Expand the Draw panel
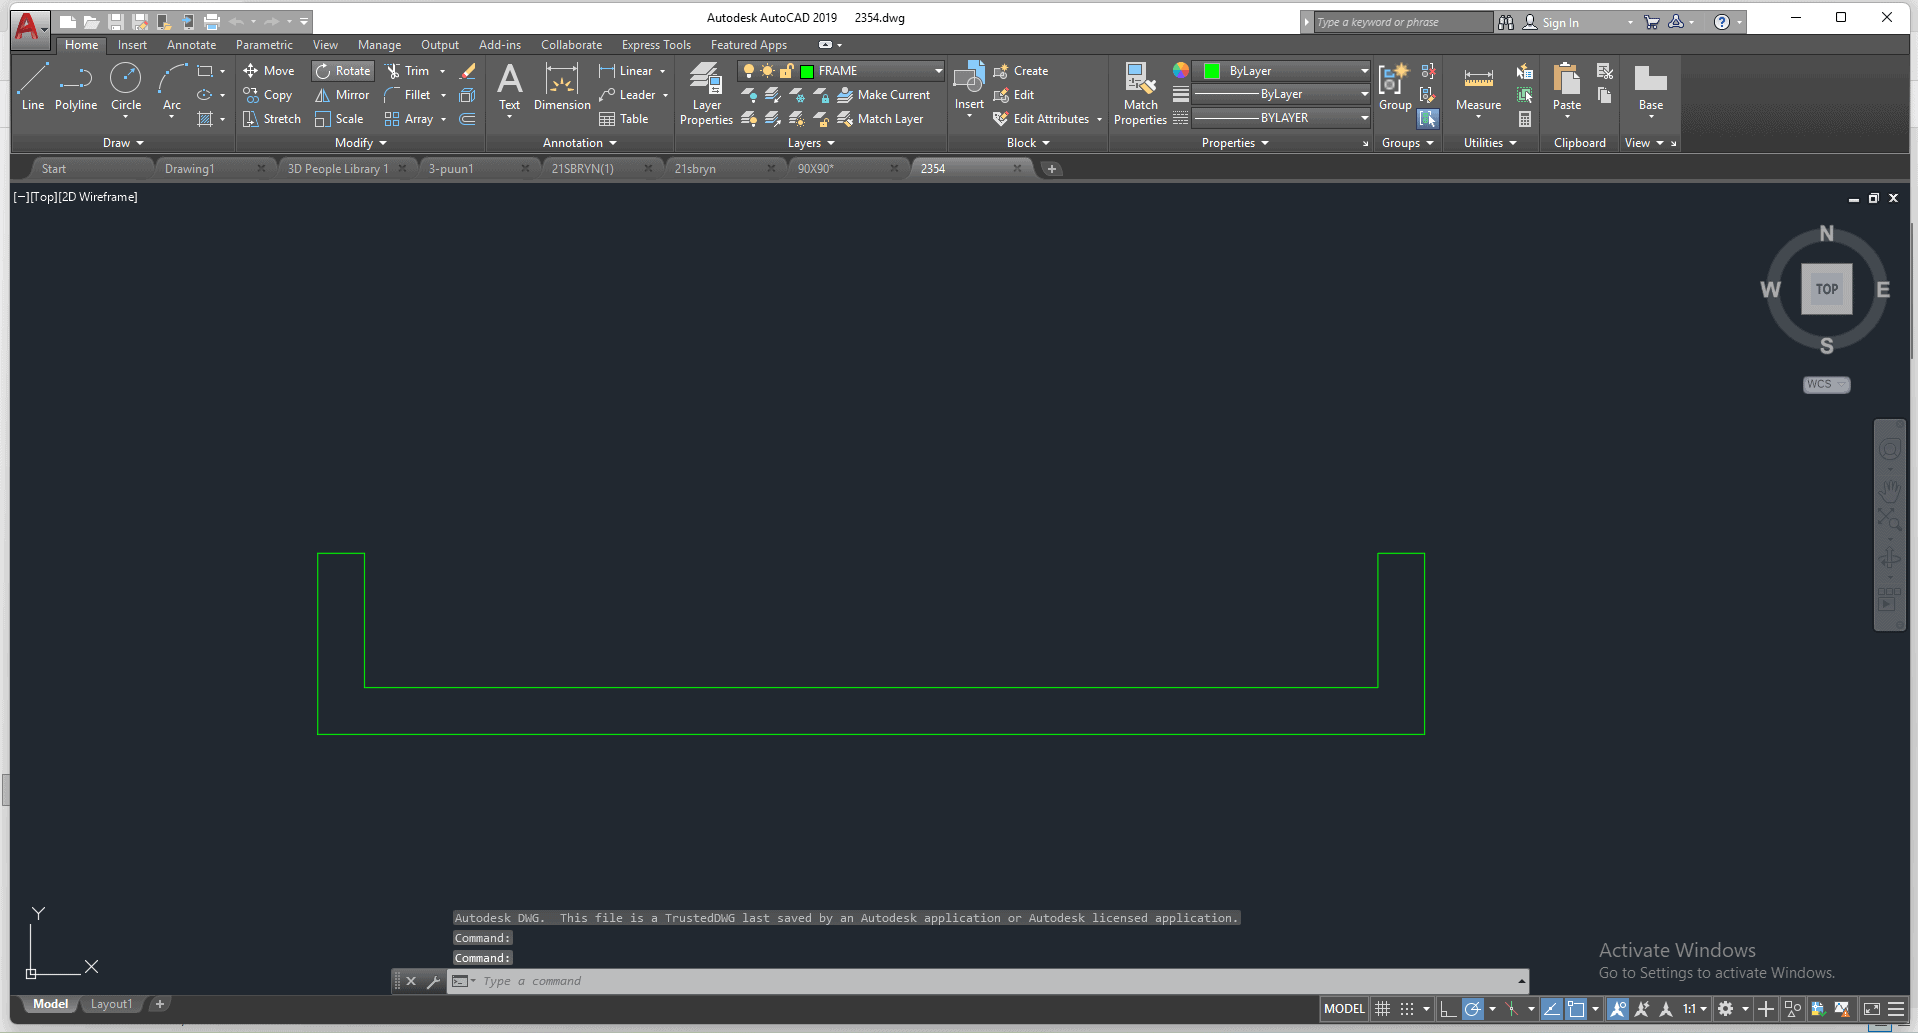This screenshot has height=1033, width=1918. point(123,143)
